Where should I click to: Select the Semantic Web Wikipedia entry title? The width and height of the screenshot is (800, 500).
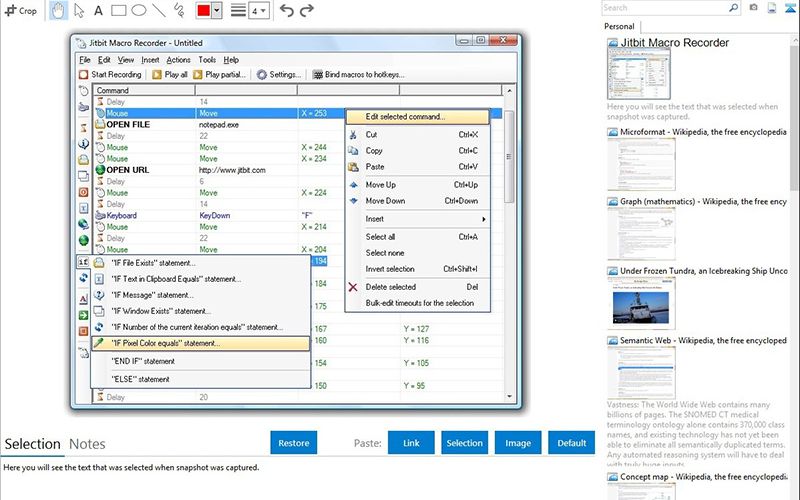(x=703, y=340)
